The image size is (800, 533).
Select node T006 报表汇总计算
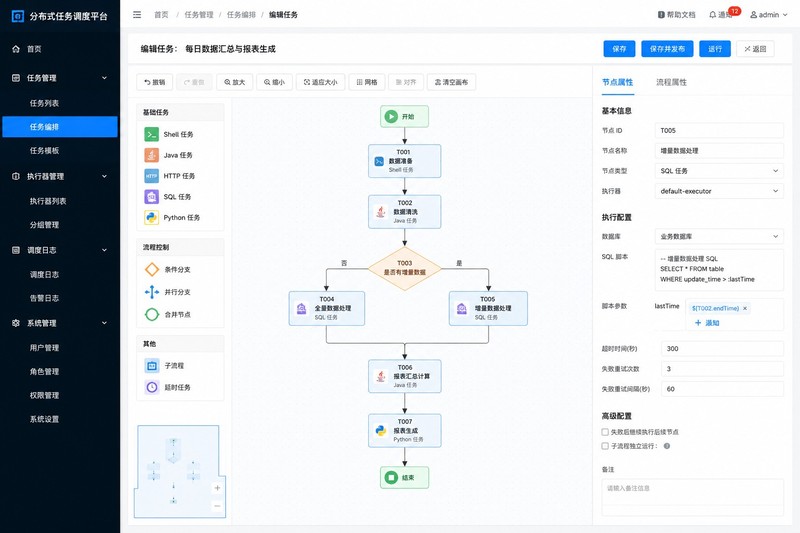(x=405, y=376)
